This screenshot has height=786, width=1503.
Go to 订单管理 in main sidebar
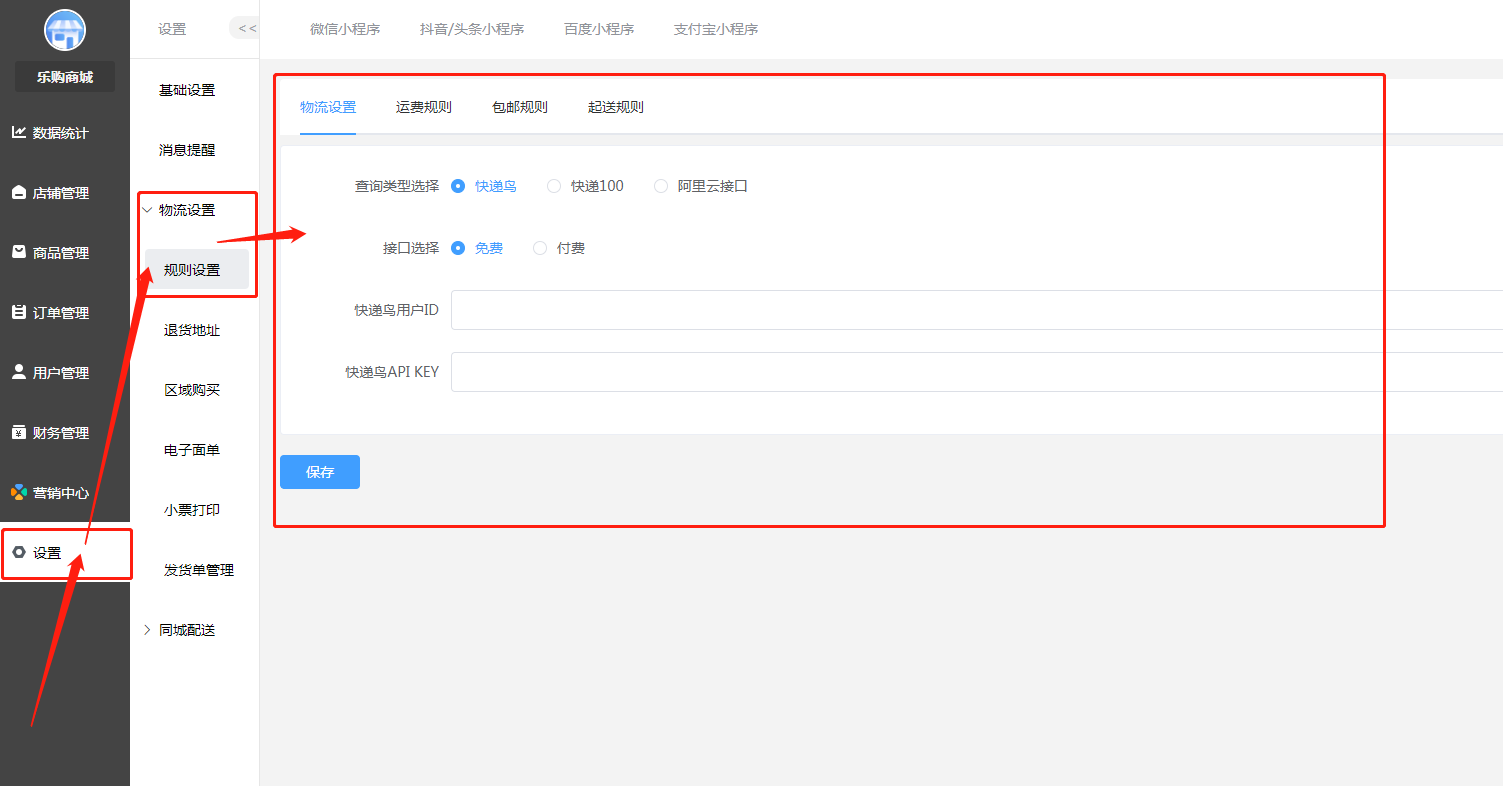[61, 313]
